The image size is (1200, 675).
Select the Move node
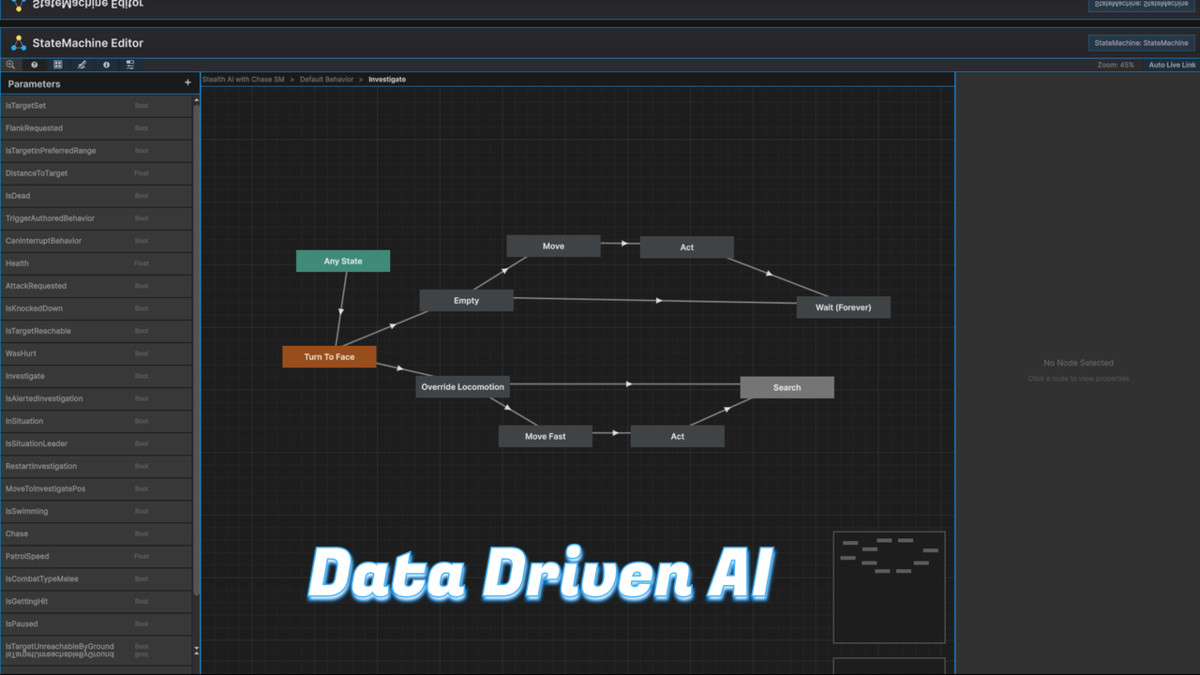point(553,246)
